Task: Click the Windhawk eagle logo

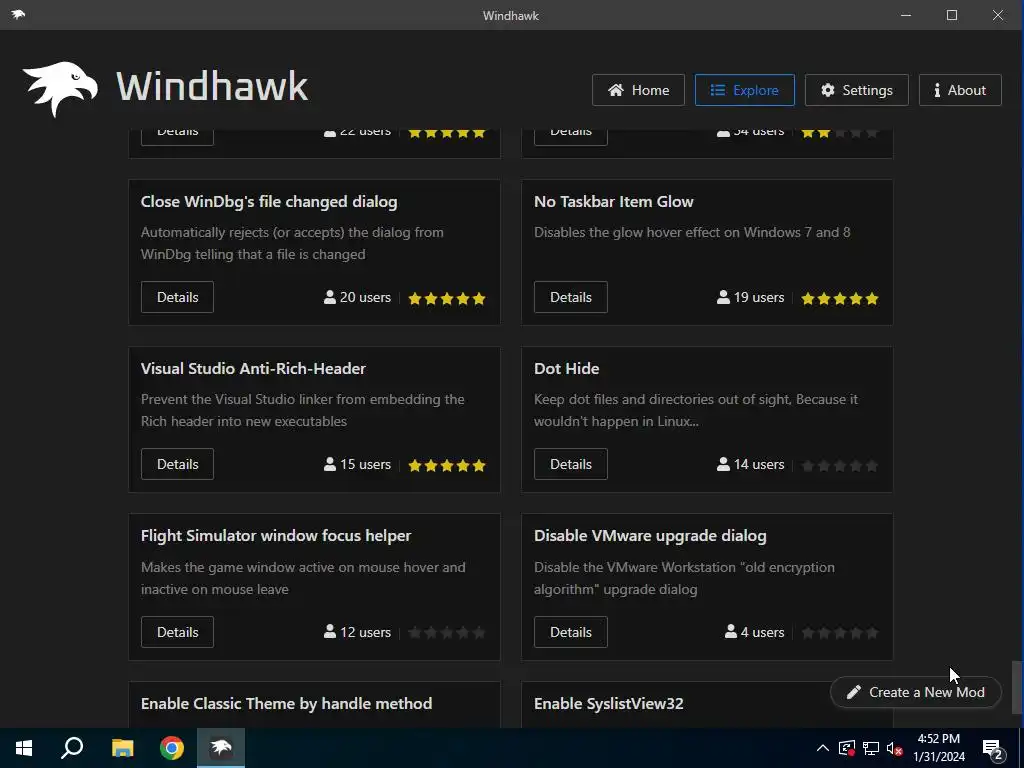Action: point(60,89)
